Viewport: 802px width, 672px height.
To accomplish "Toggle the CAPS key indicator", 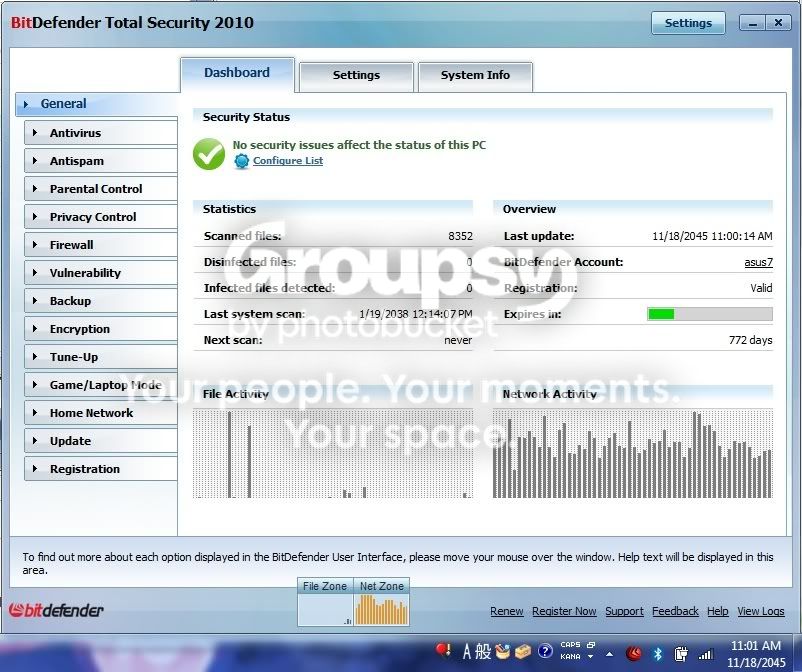I will coord(570,645).
